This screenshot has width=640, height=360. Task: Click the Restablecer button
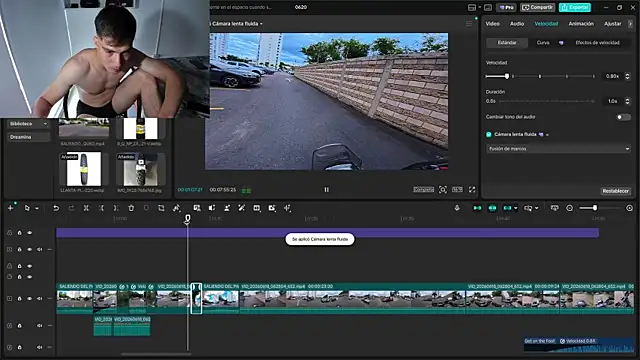click(616, 191)
